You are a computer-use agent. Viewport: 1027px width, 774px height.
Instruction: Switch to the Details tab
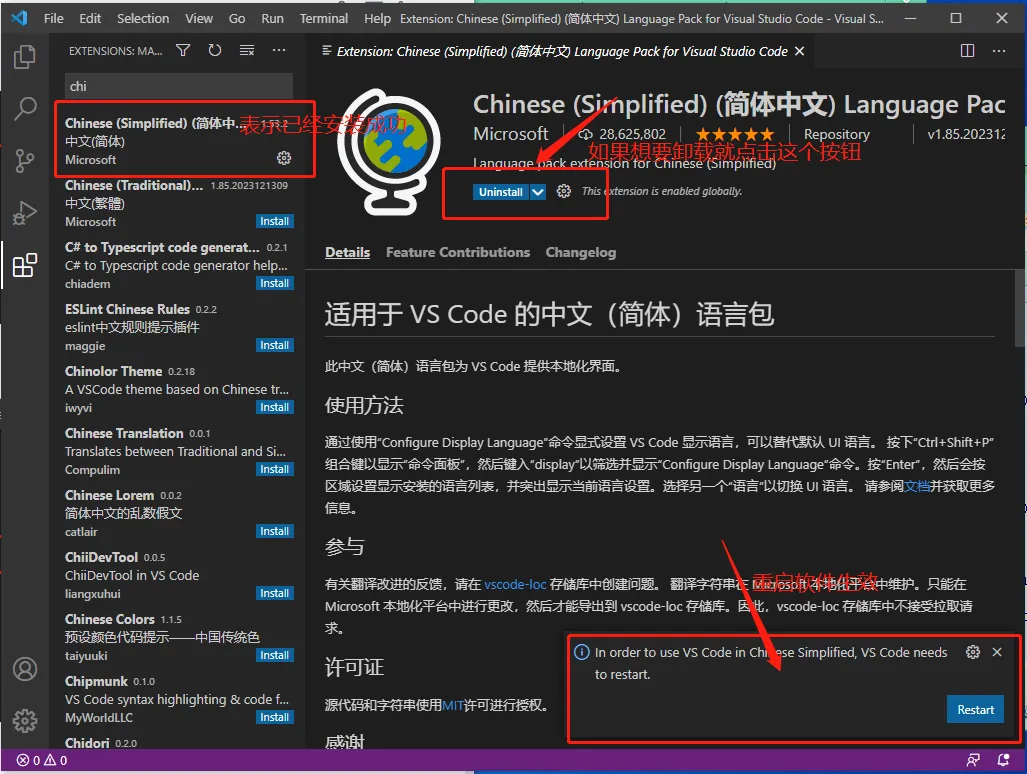[347, 253]
